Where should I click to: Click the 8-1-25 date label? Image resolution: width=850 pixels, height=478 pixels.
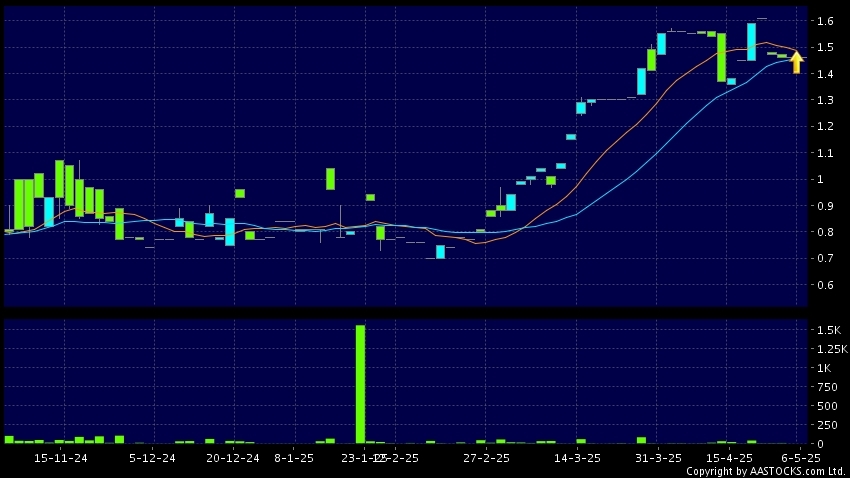294,458
